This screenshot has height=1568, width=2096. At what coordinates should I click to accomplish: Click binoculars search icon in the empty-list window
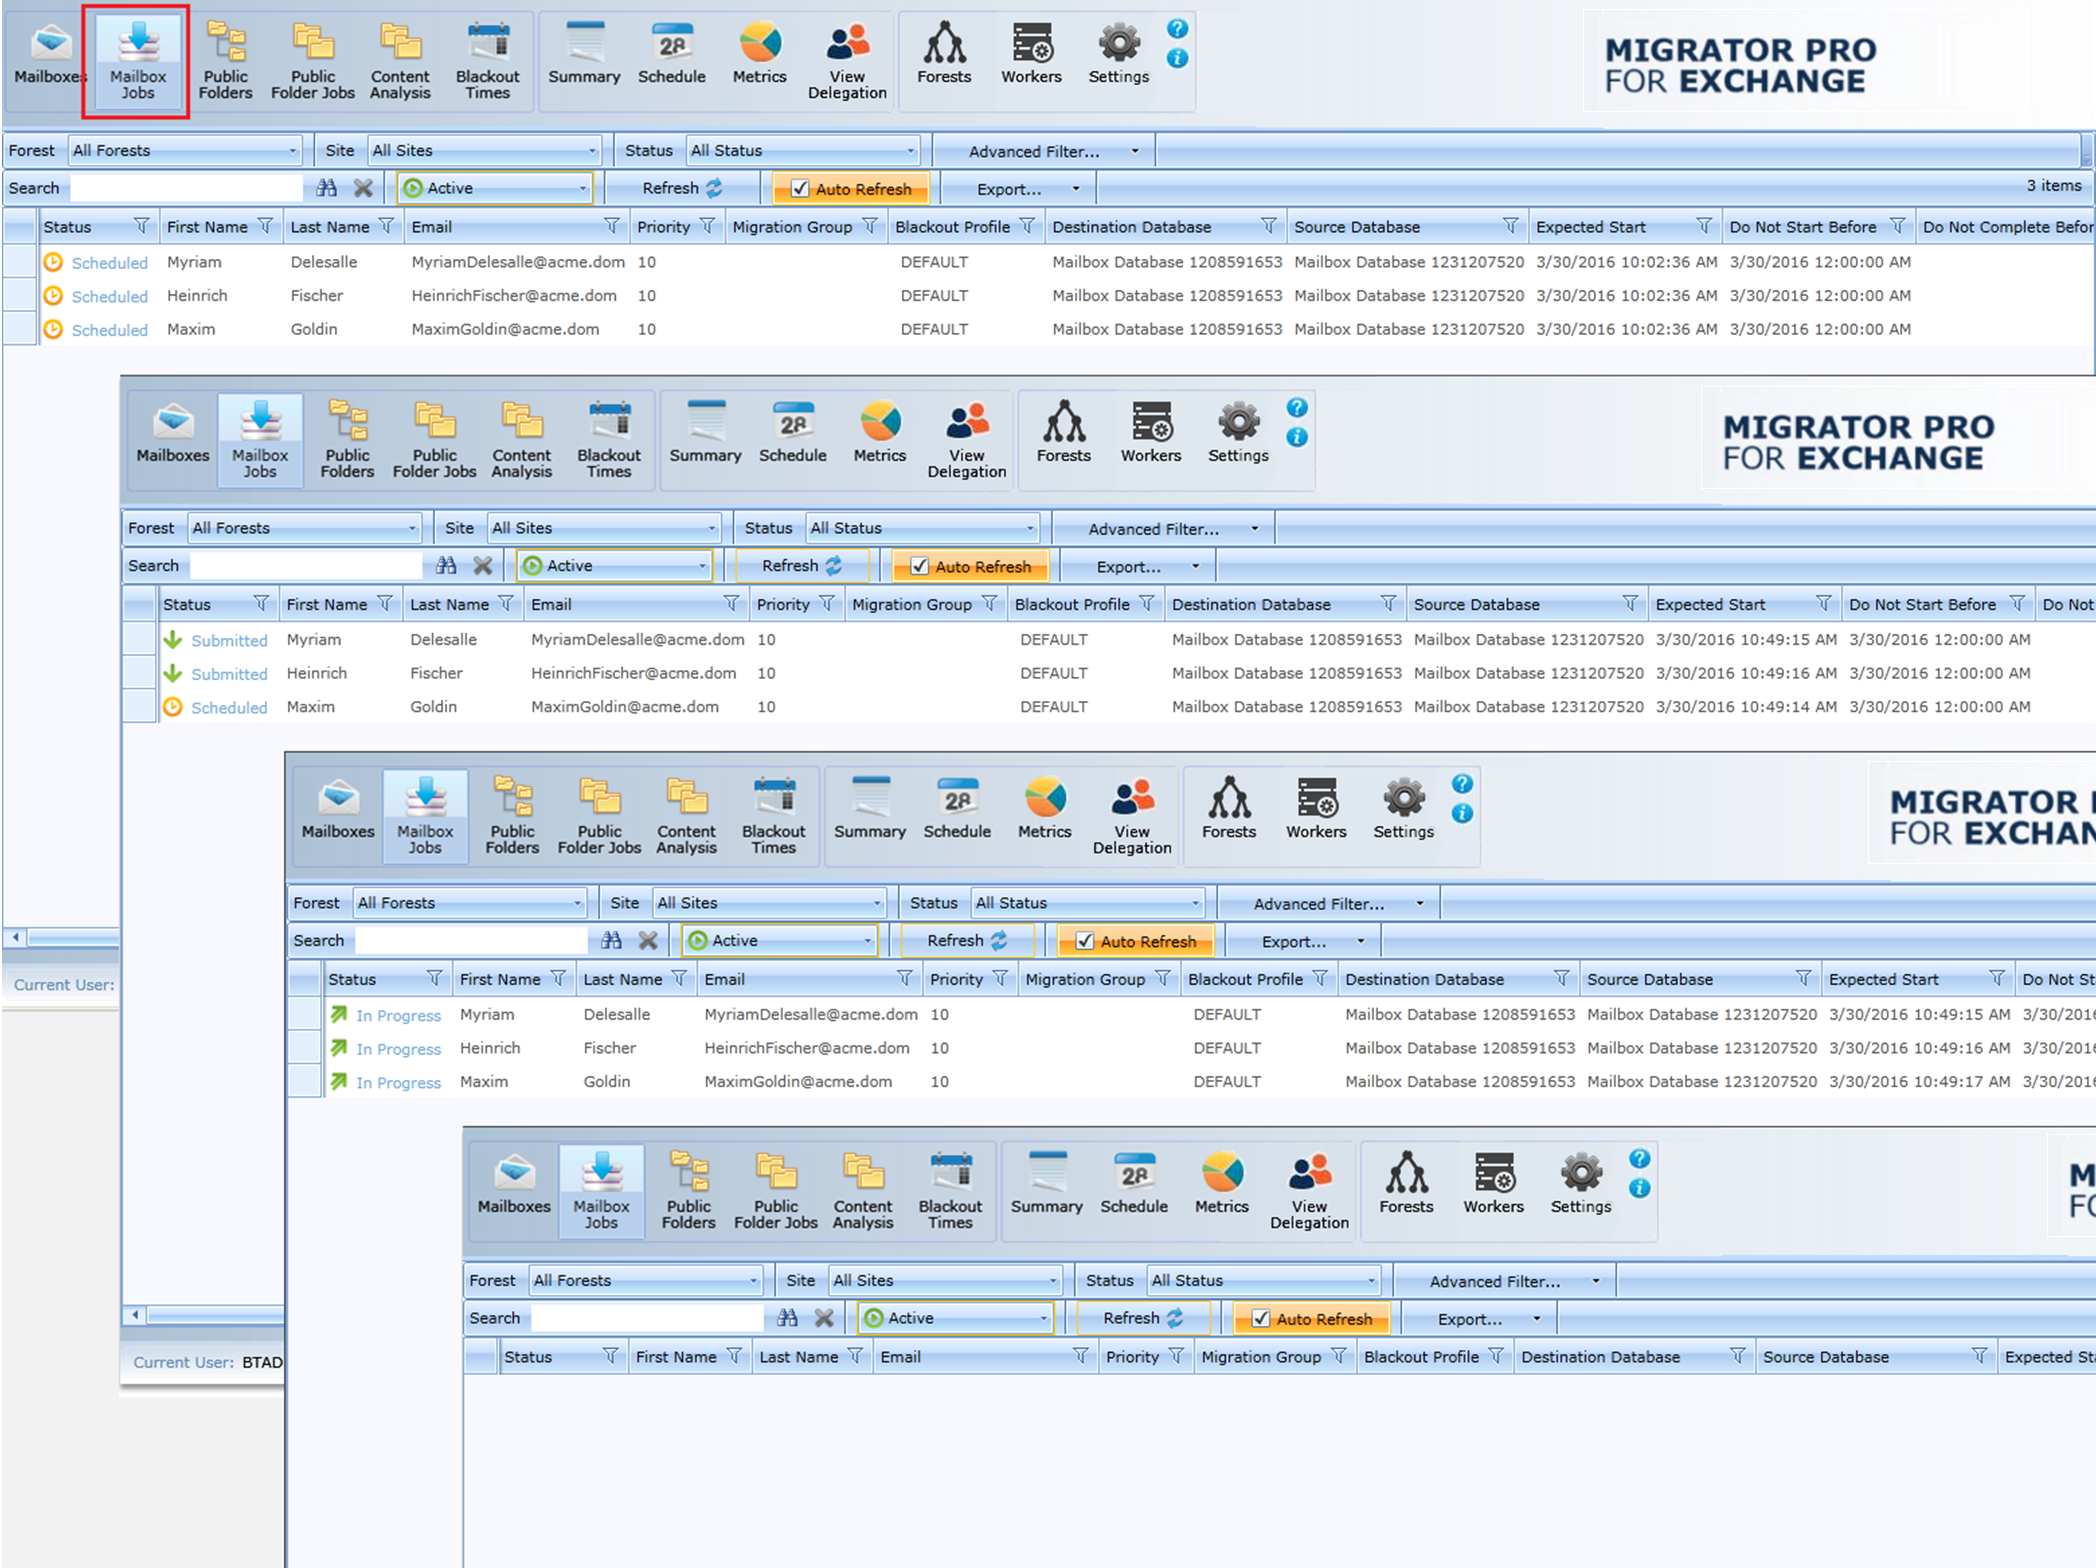[787, 1318]
